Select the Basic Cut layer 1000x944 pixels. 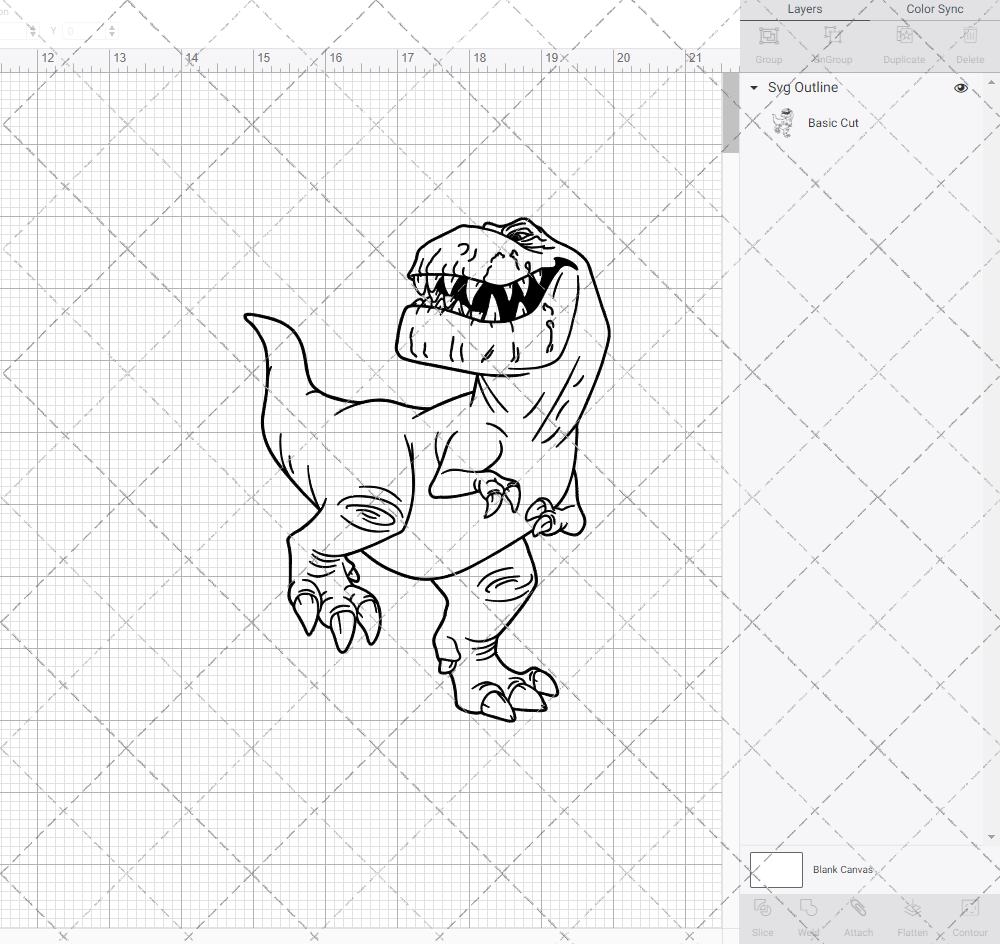[x=832, y=122]
